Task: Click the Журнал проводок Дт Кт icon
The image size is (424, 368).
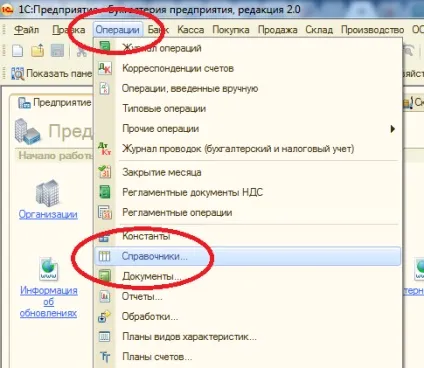Action: [x=105, y=149]
